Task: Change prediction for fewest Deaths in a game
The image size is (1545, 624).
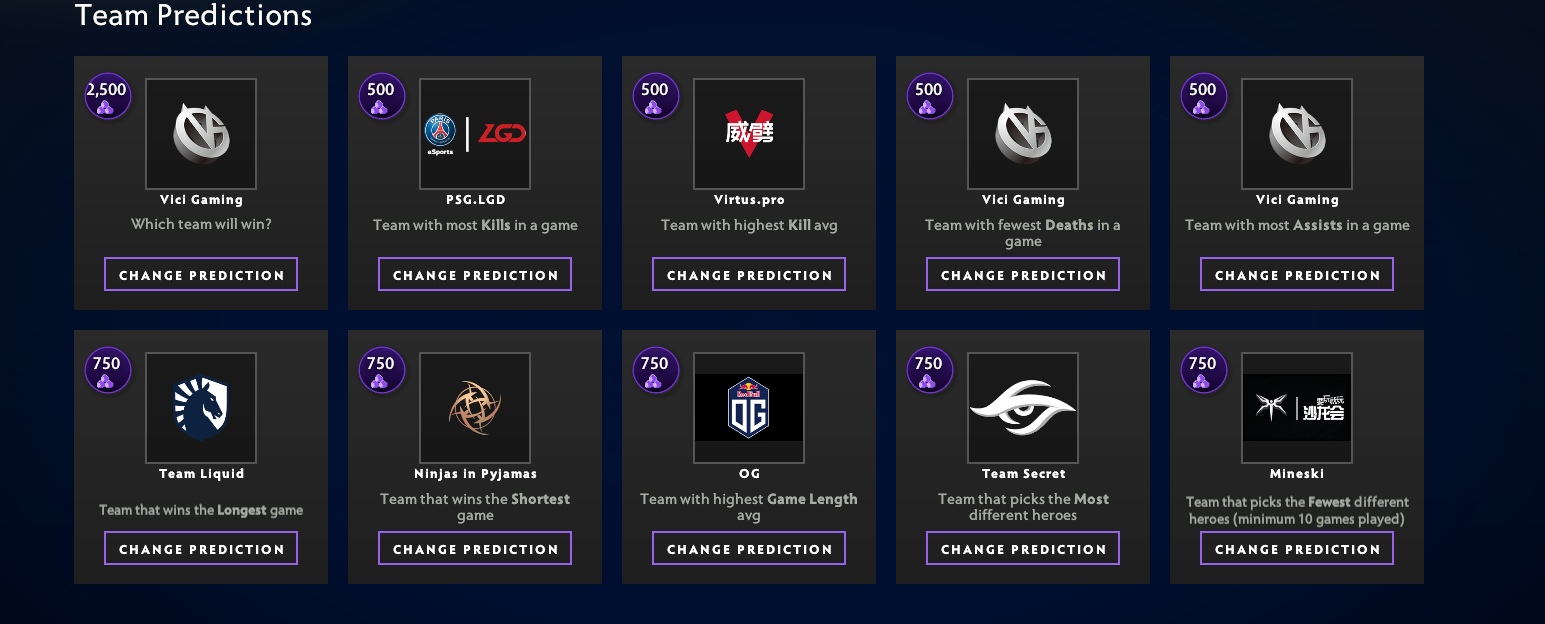Action: (x=1023, y=274)
